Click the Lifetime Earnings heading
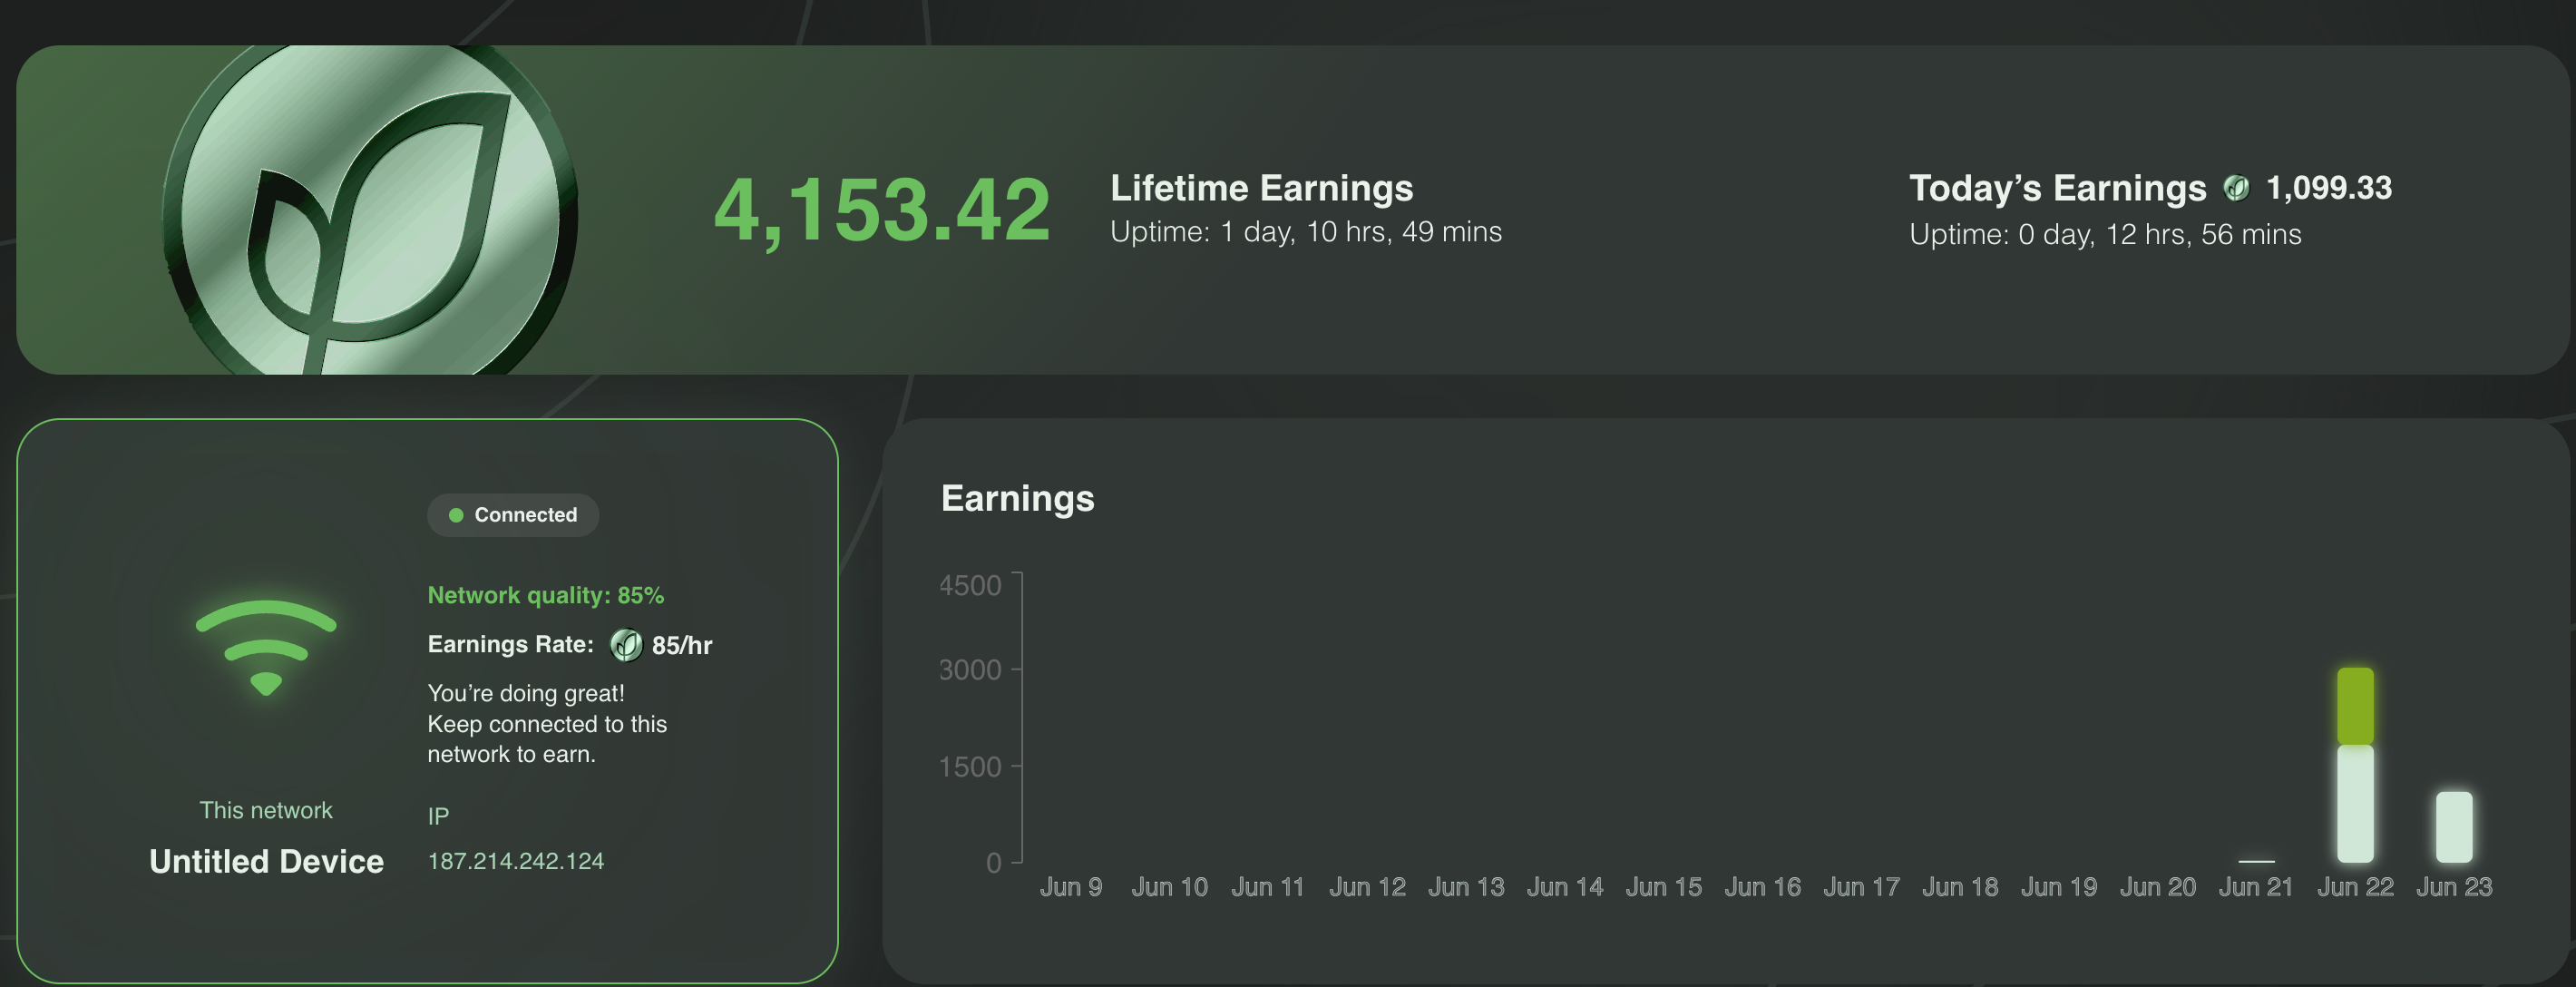This screenshot has width=2576, height=987. coord(1261,188)
